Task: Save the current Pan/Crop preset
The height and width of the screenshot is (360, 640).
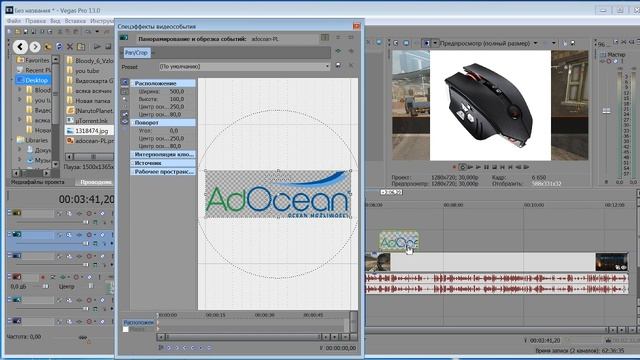Action: tap(338, 66)
